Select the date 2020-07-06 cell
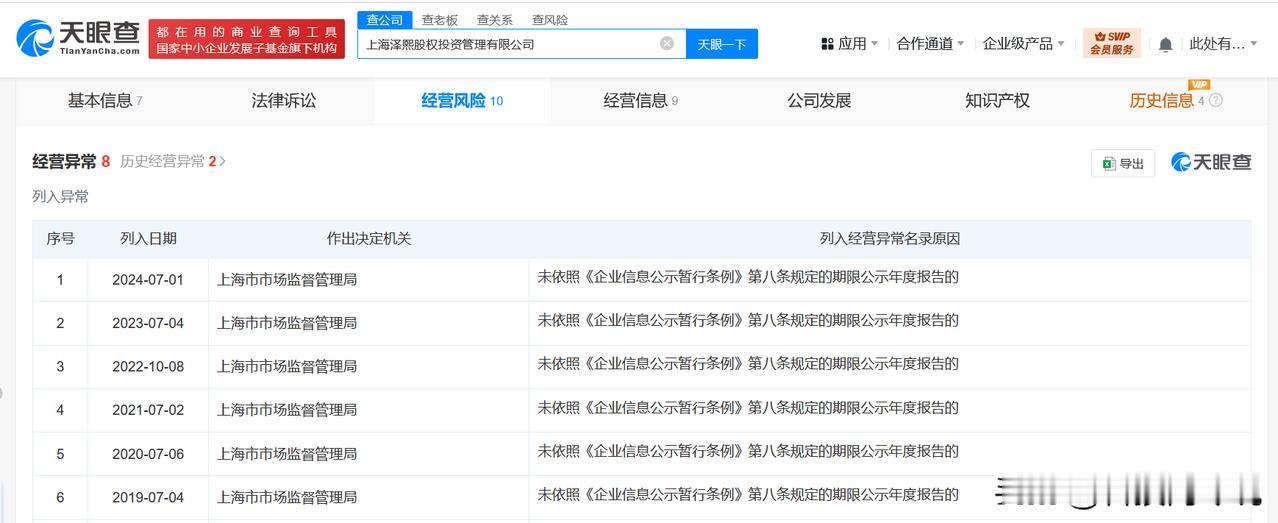This screenshot has height=523, width=1278. tap(148, 453)
